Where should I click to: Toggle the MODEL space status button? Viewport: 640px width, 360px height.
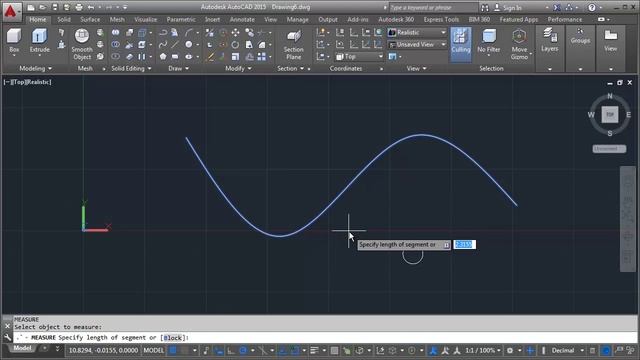coord(153,350)
